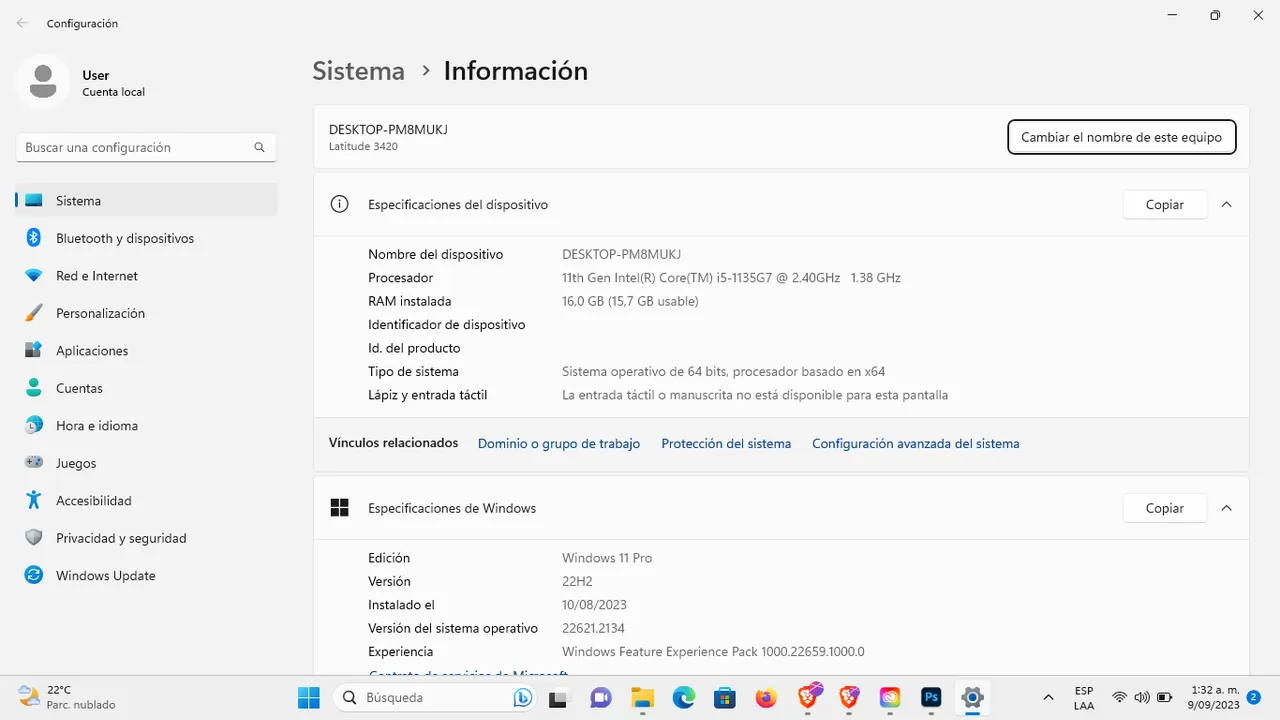This screenshot has height=720, width=1280.
Task: Switch to Photoshop from the taskbar
Action: tap(931, 697)
